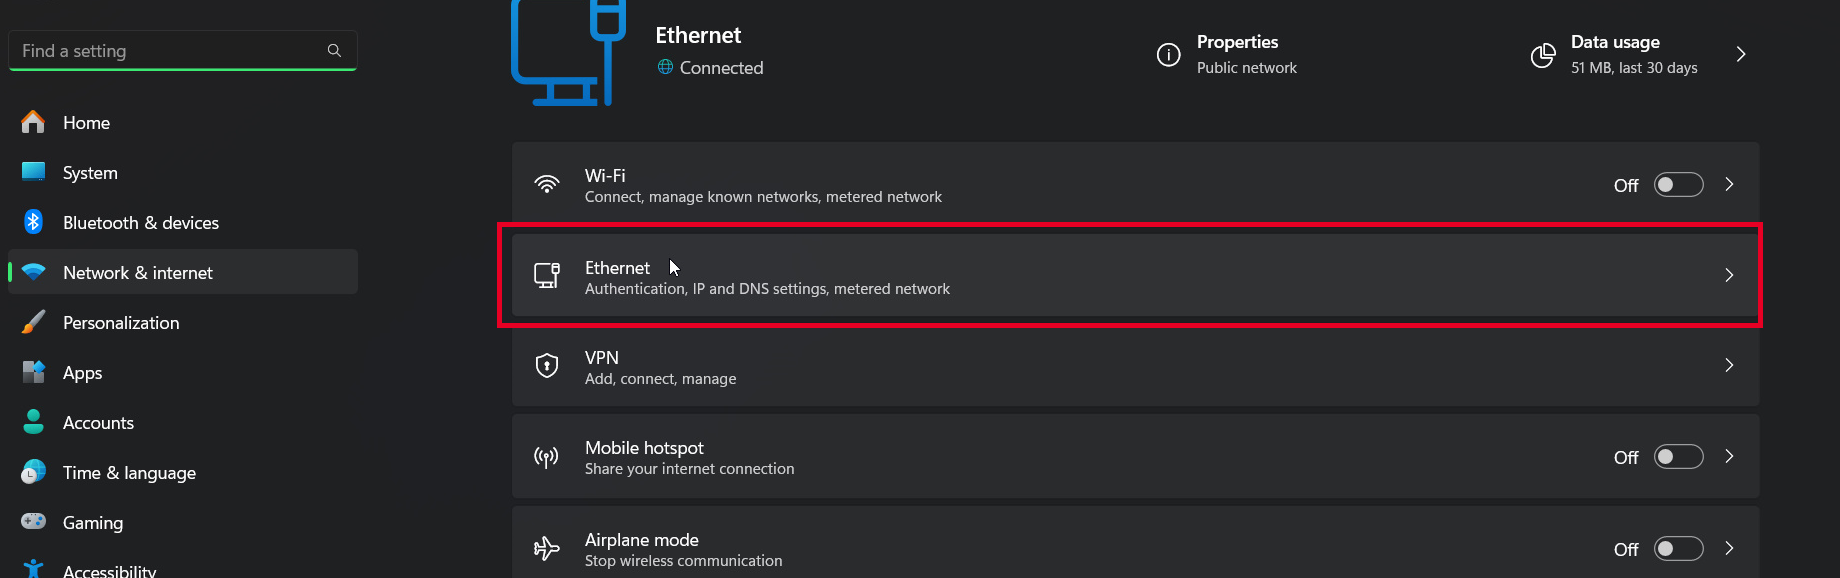The width and height of the screenshot is (1840, 578).
Task: Enable the Mobile hotspot switch
Action: tap(1678, 457)
